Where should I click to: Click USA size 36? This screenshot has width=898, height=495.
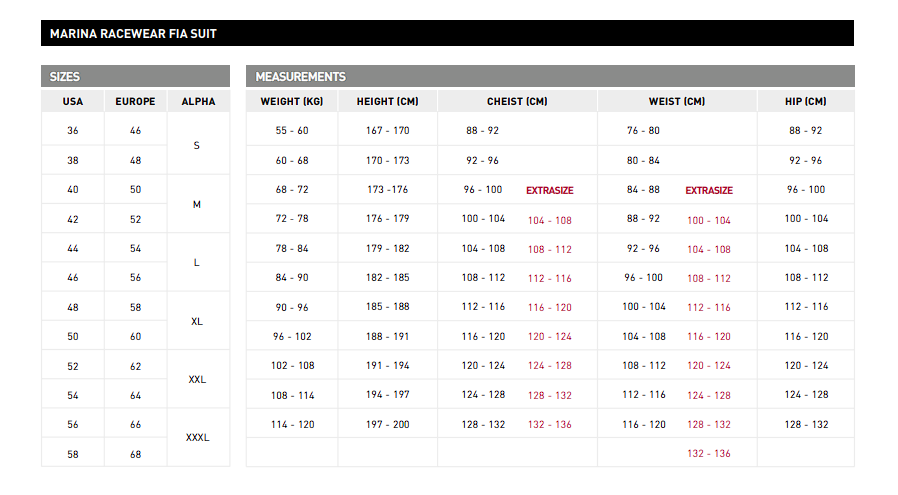tap(73, 131)
